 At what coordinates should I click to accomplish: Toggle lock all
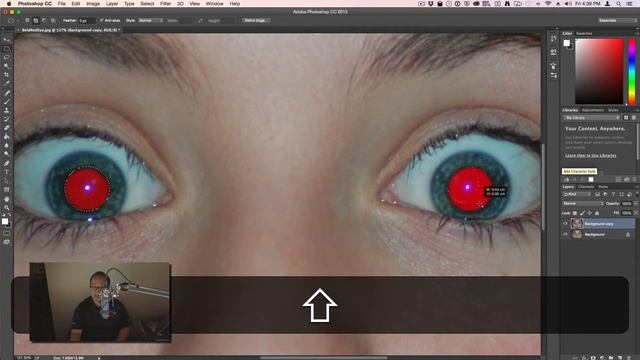click(x=597, y=213)
